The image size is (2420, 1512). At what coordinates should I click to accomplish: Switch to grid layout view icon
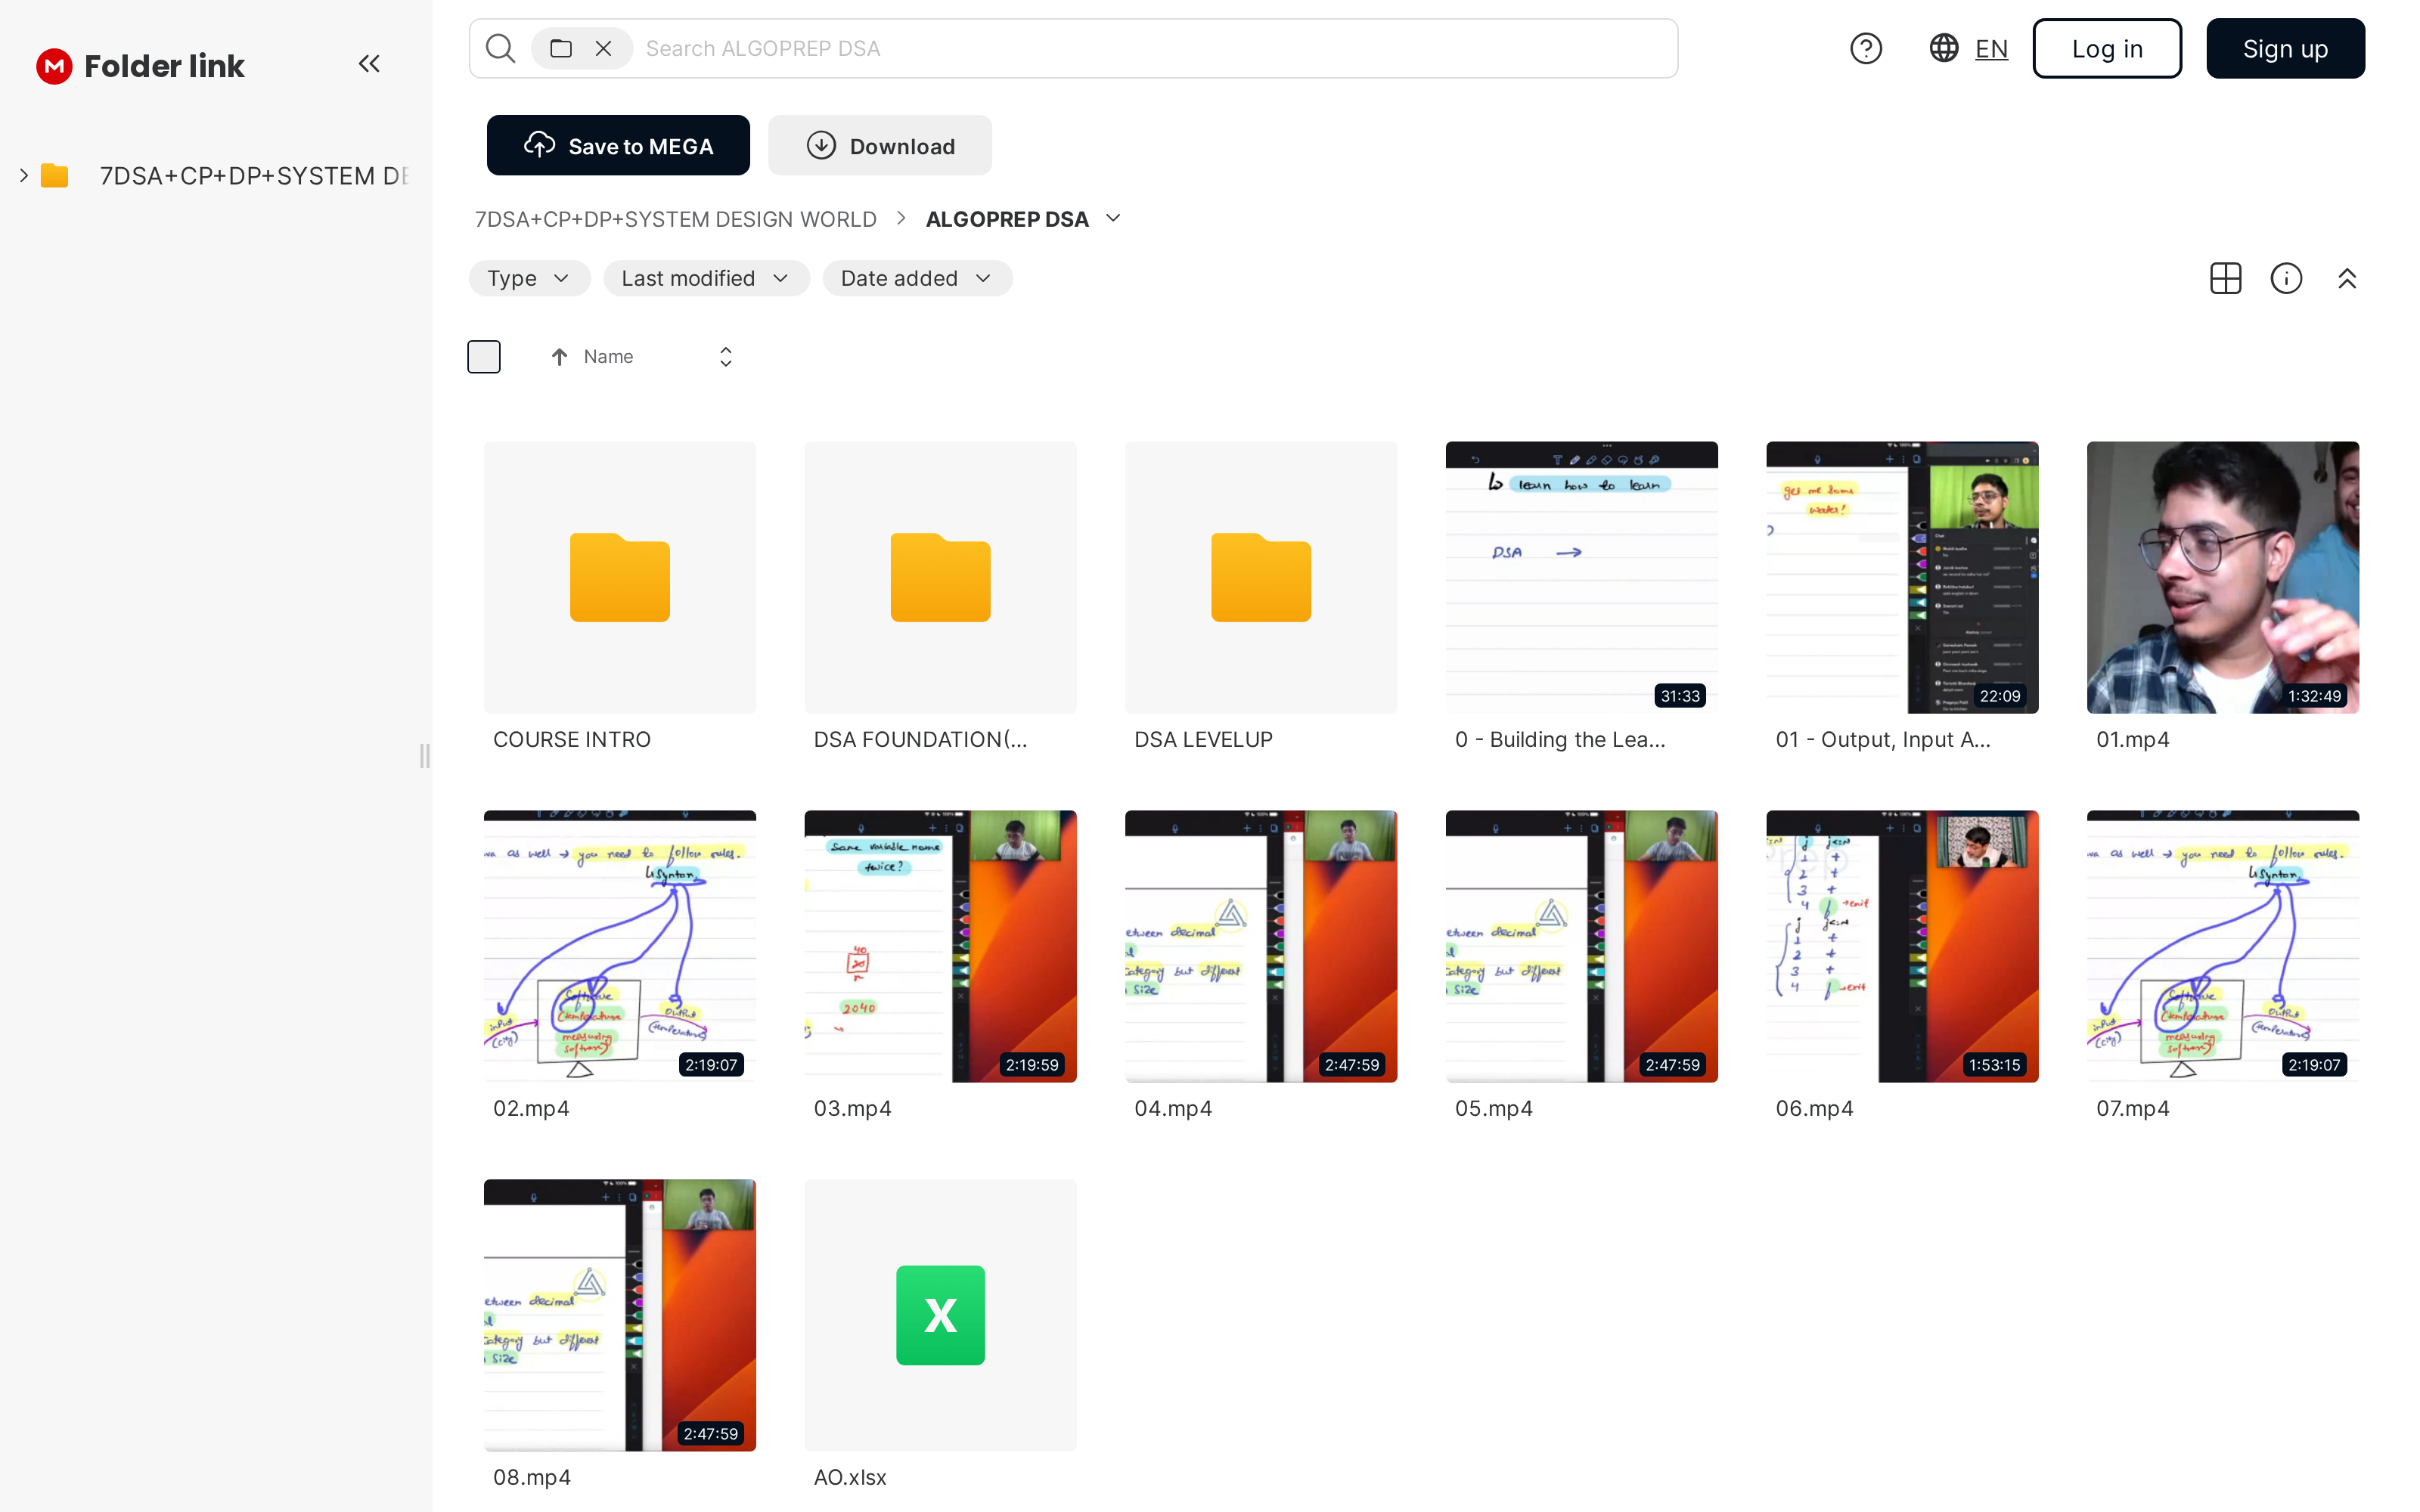coord(2225,278)
